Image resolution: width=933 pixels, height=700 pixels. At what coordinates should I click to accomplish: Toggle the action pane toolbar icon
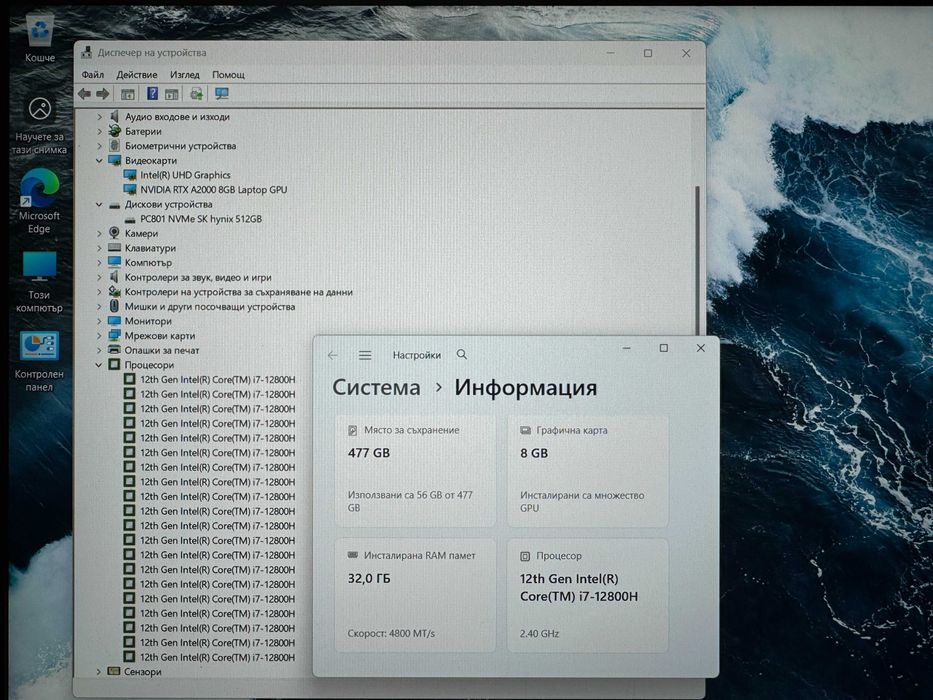[x=172, y=93]
